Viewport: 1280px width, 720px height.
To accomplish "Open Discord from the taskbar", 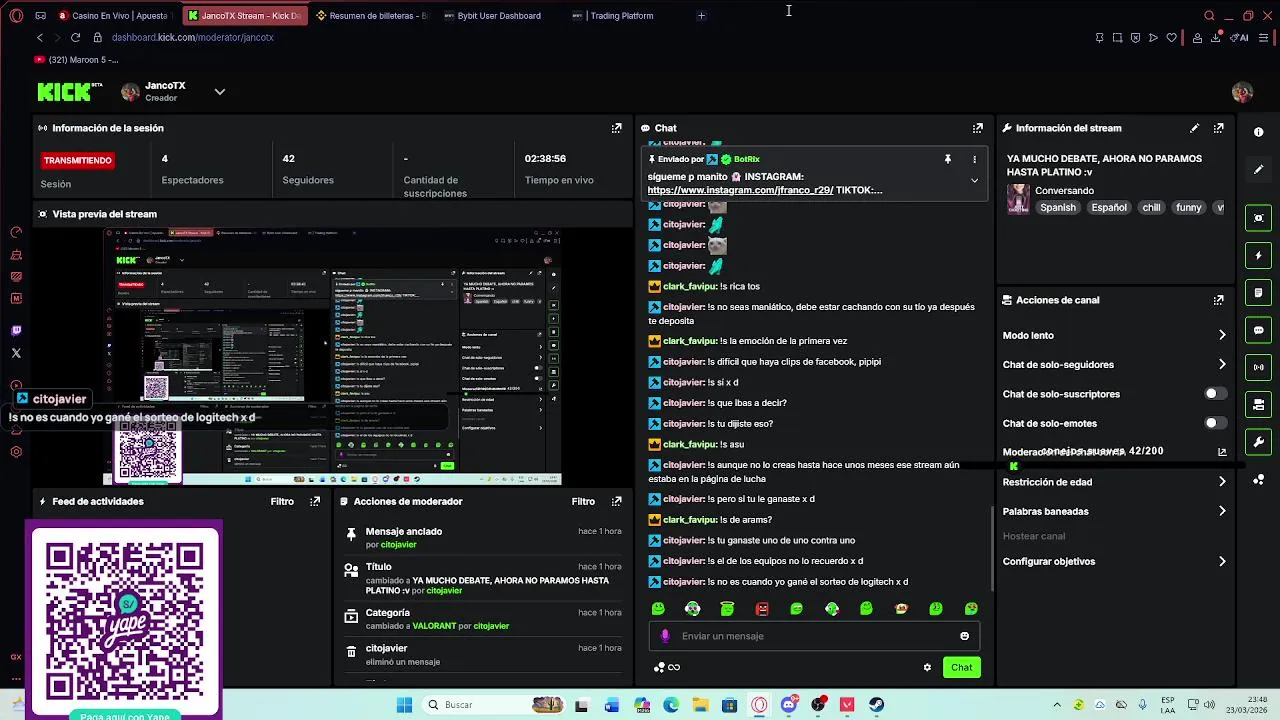I will coord(788,705).
